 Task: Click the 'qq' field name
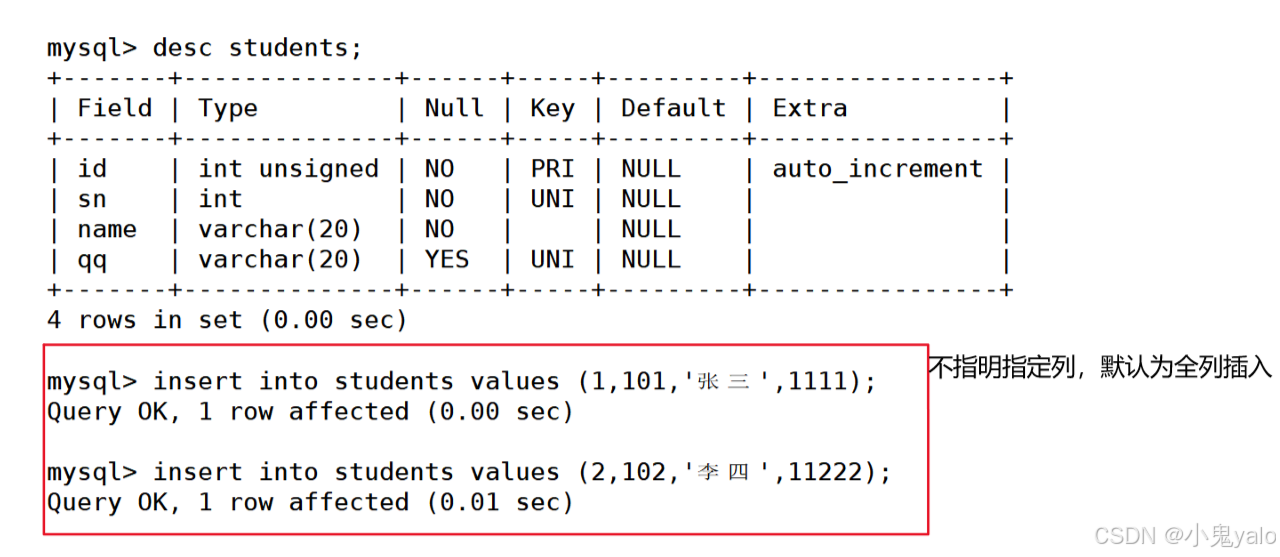(x=92, y=260)
